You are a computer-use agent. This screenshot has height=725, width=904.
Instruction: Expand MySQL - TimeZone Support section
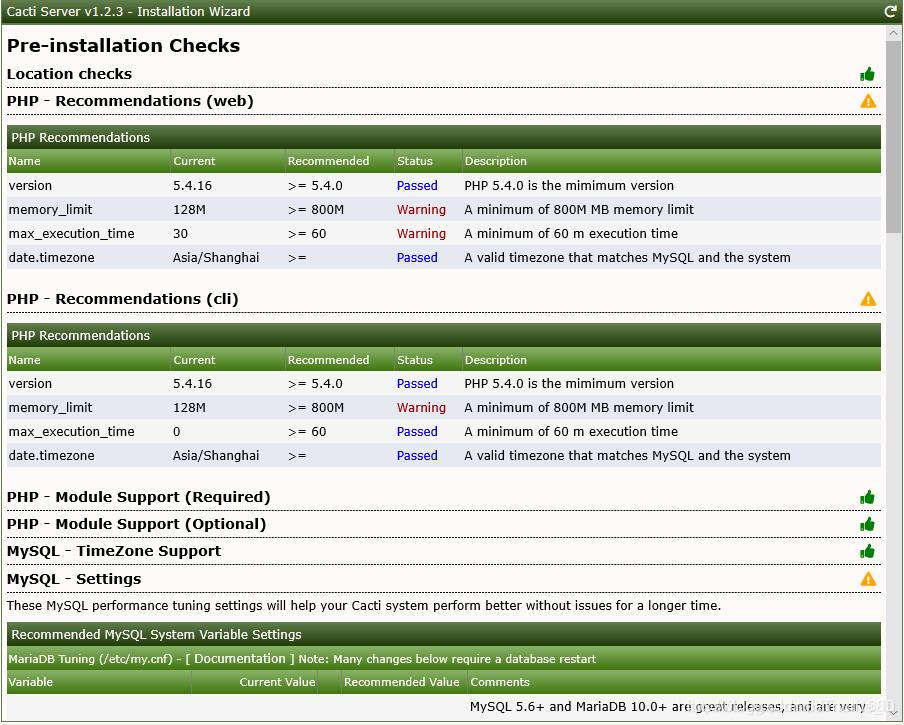tap(114, 551)
